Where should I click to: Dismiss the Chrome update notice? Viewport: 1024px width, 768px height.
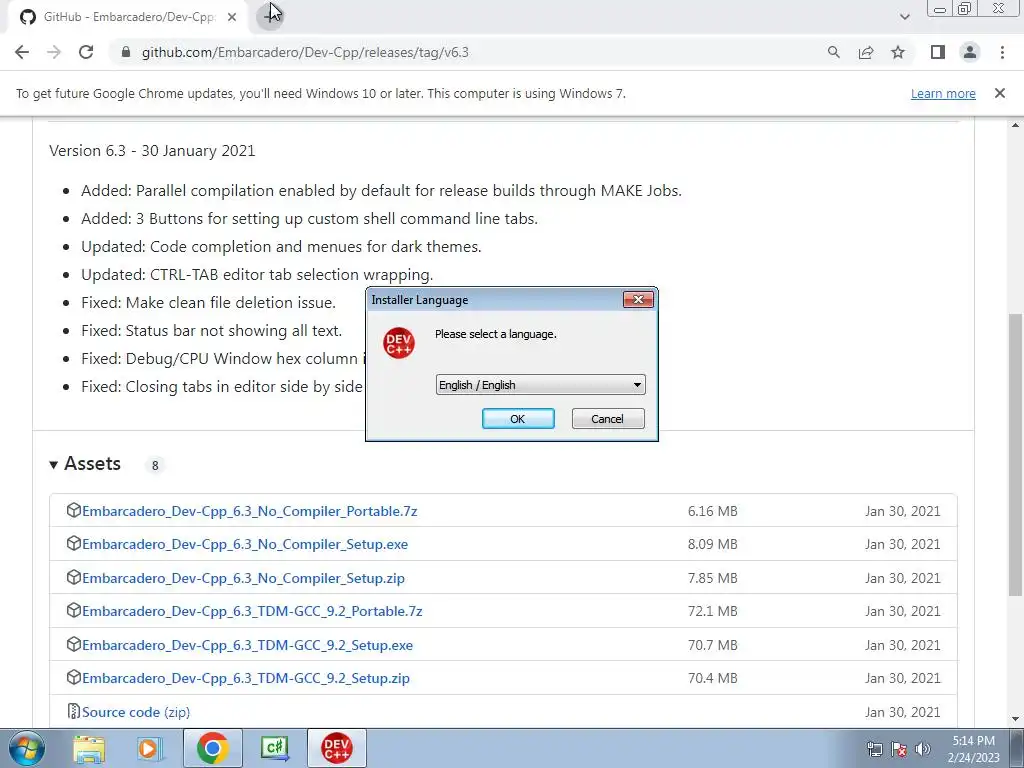tap(999, 93)
